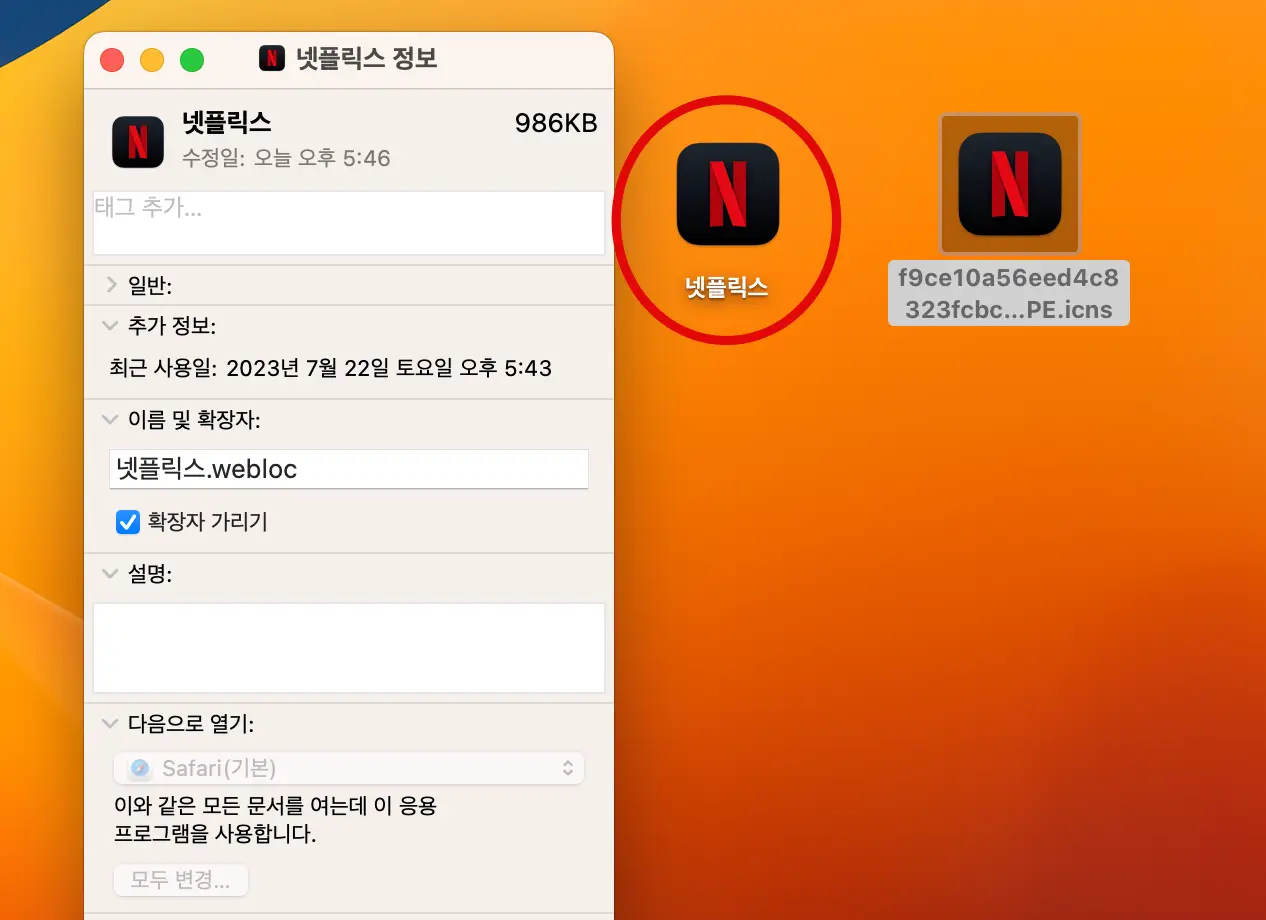Collapse the 이름 및 확장자 section

click(110, 420)
